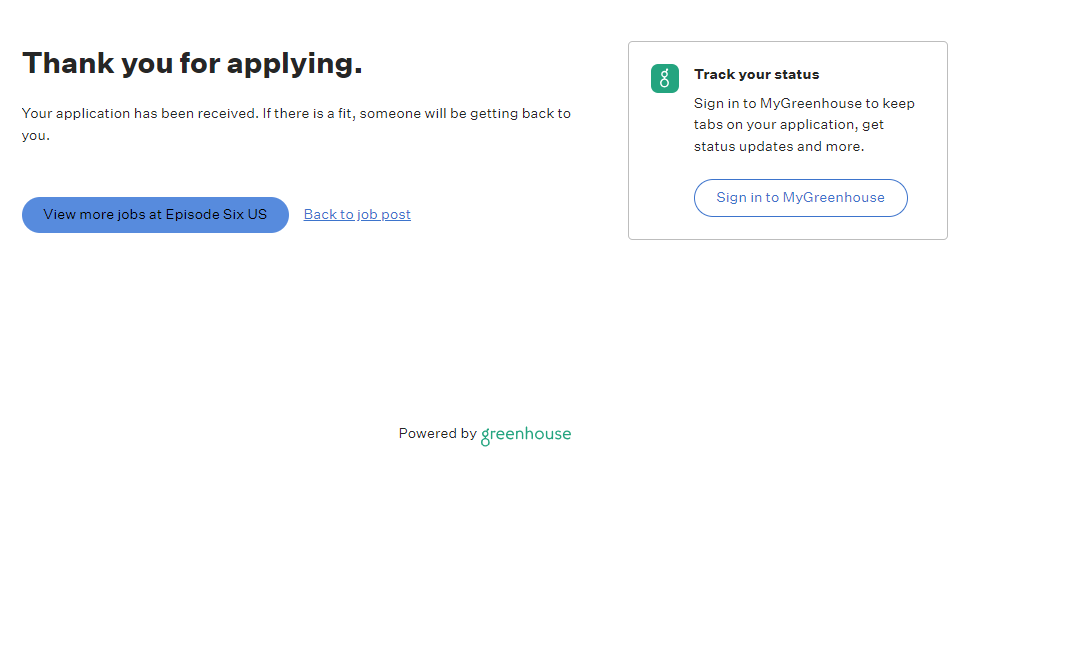Follow the Back to job post link
Image resolution: width=1077 pixels, height=652 pixels.
pyautogui.click(x=357, y=215)
